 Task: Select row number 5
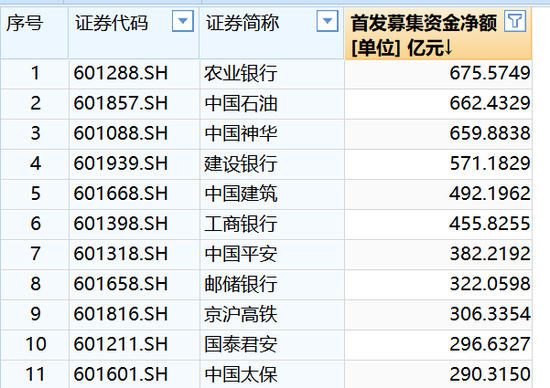click(35, 194)
